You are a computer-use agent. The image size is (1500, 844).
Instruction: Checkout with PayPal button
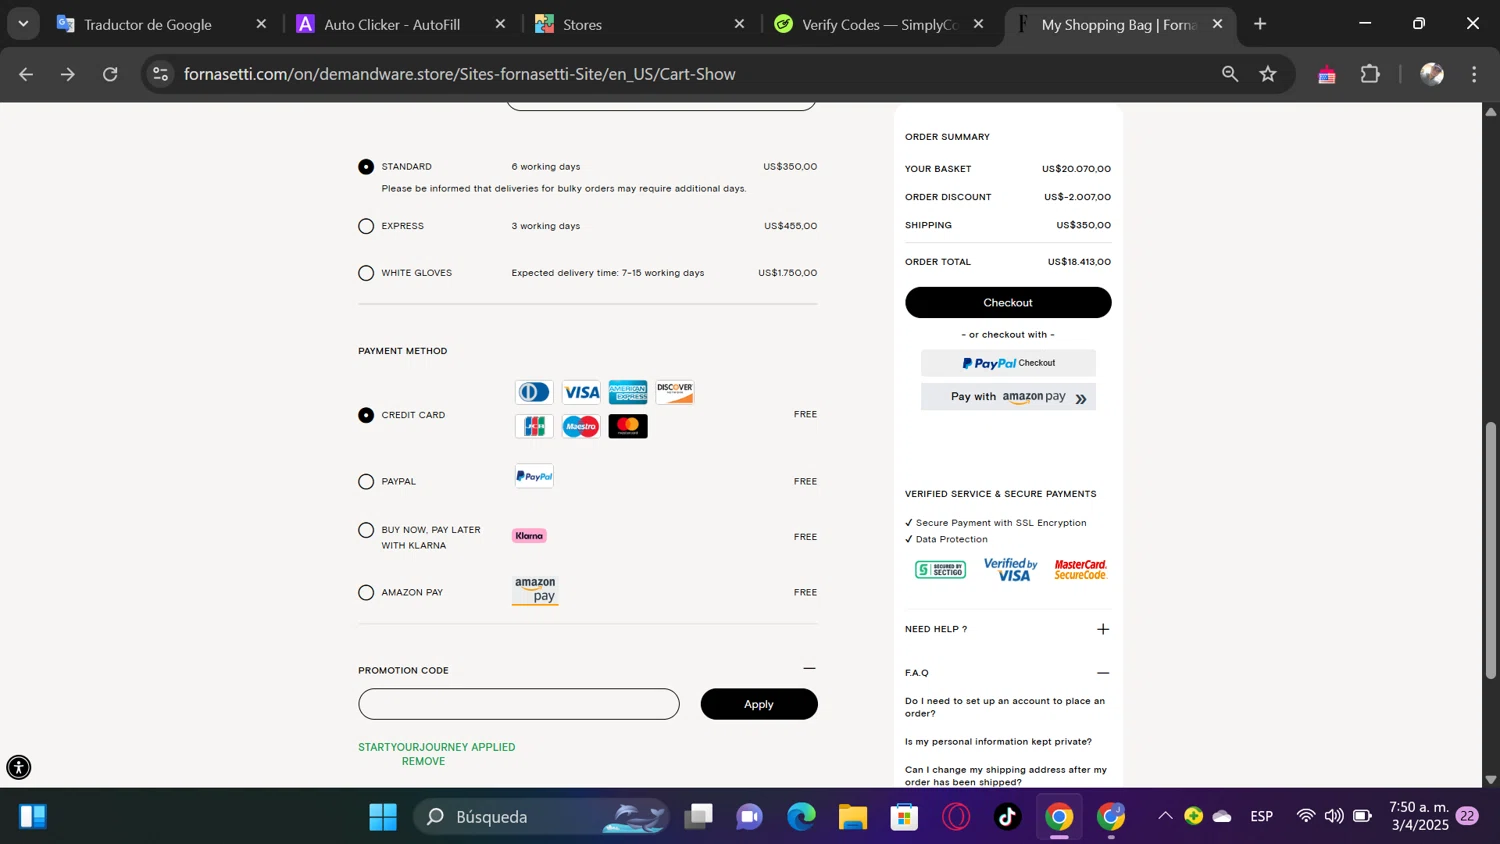(1008, 363)
